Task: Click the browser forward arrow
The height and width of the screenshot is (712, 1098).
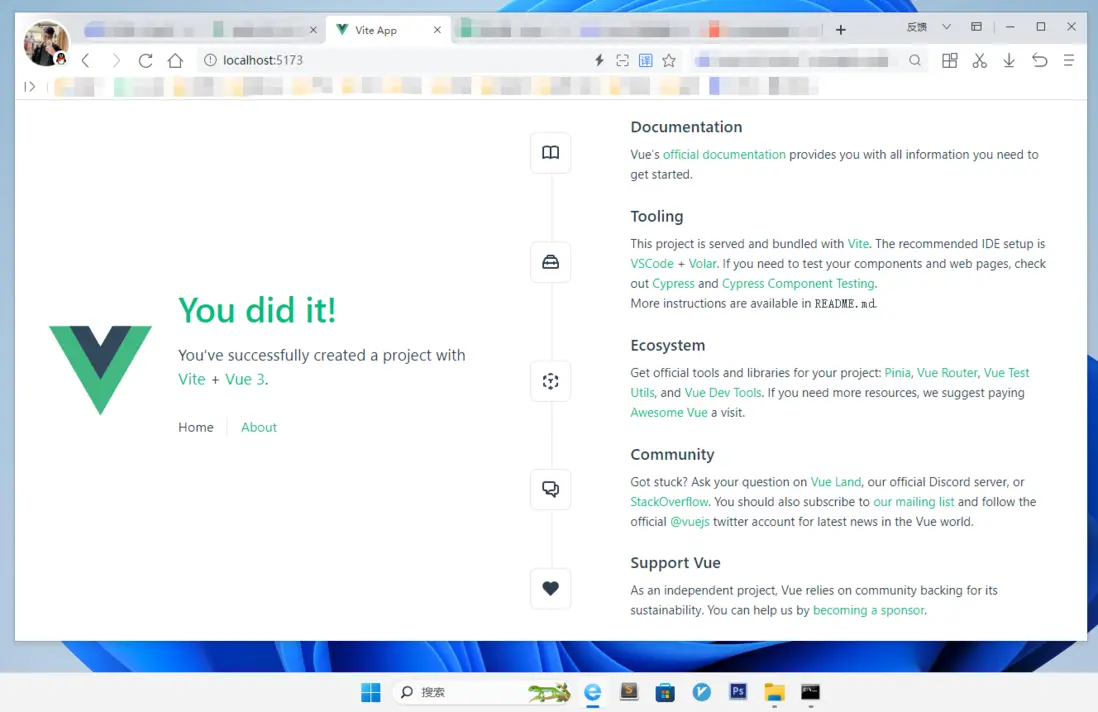Action: (116, 60)
